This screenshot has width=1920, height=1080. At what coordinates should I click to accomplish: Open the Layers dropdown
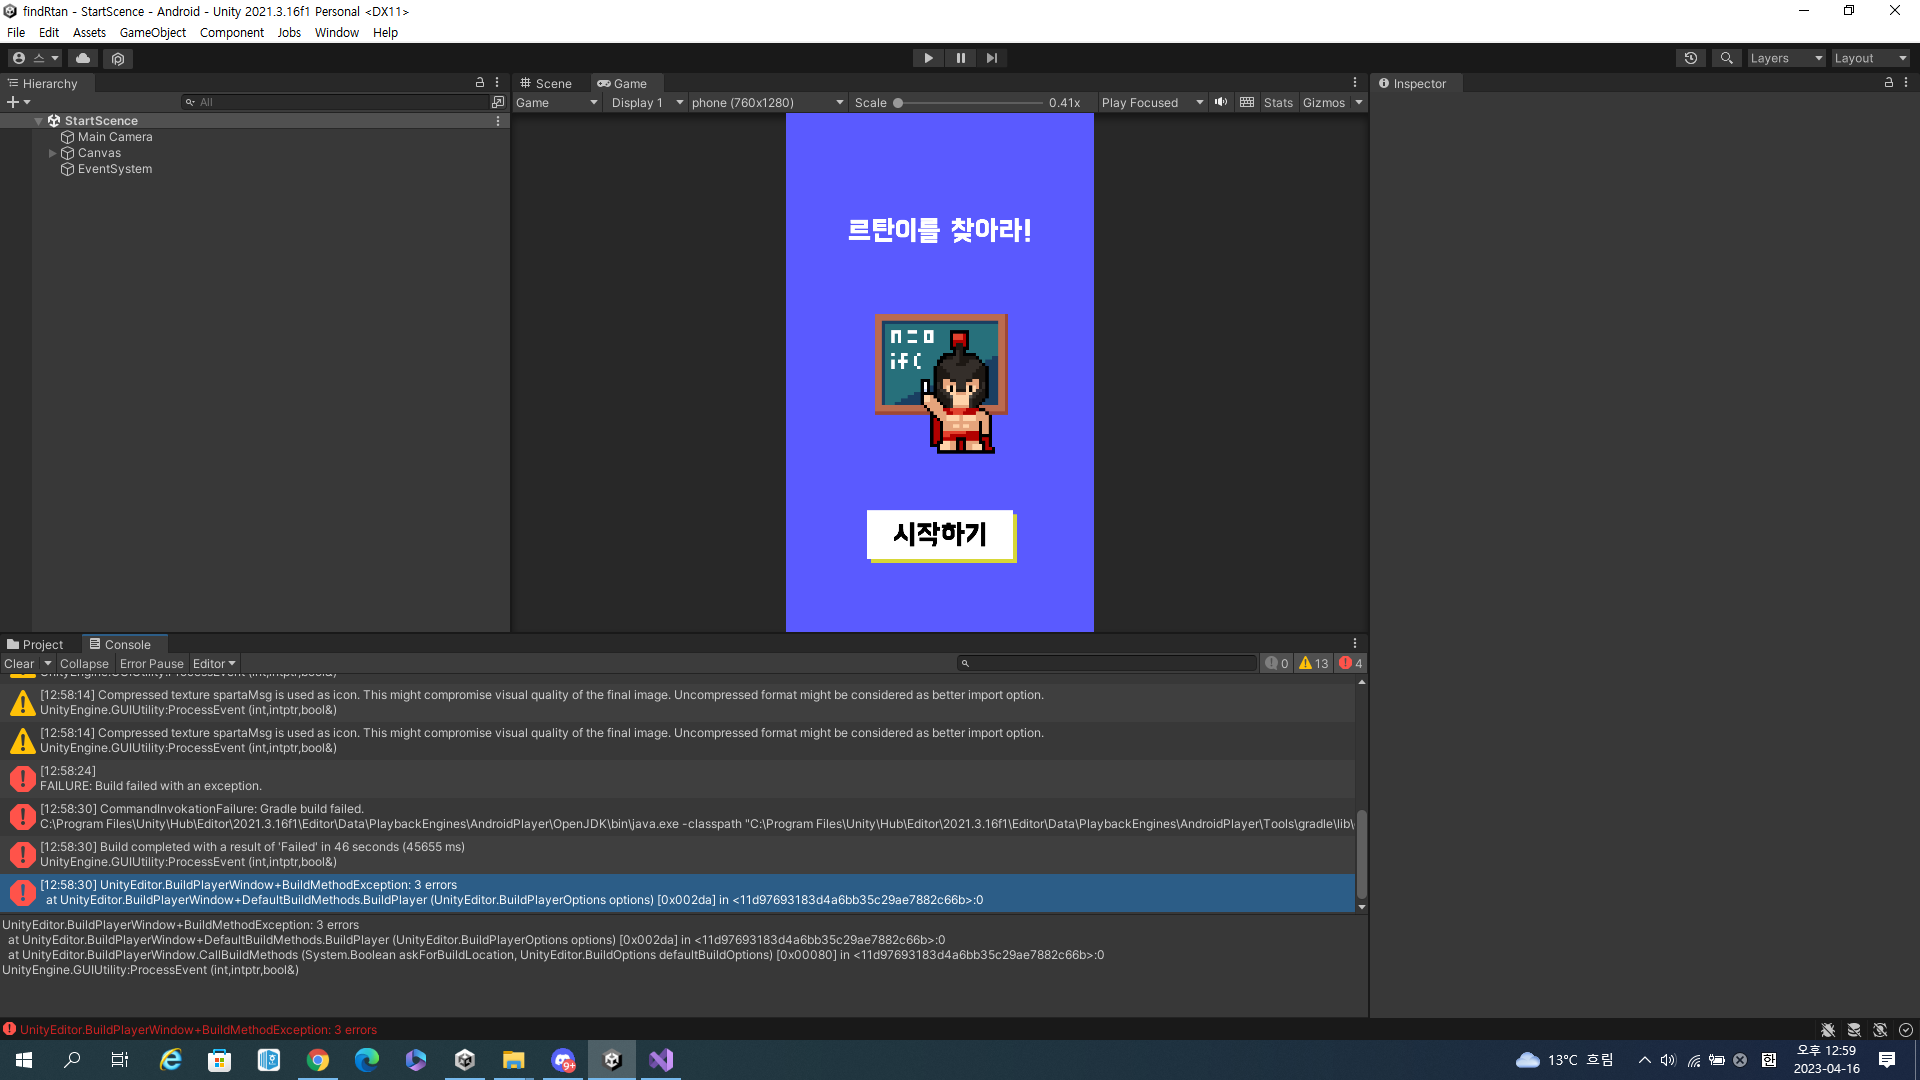click(x=1787, y=58)
